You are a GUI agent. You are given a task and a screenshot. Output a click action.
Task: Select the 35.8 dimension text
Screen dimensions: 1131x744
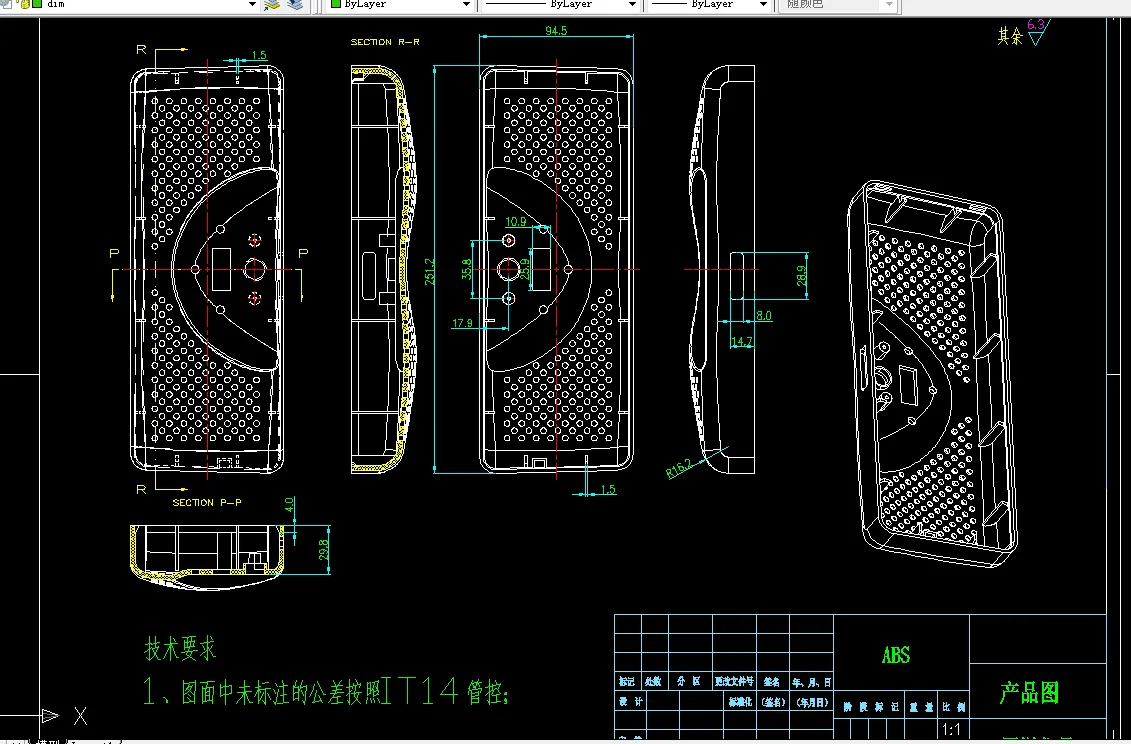click(x=467, y=269)
